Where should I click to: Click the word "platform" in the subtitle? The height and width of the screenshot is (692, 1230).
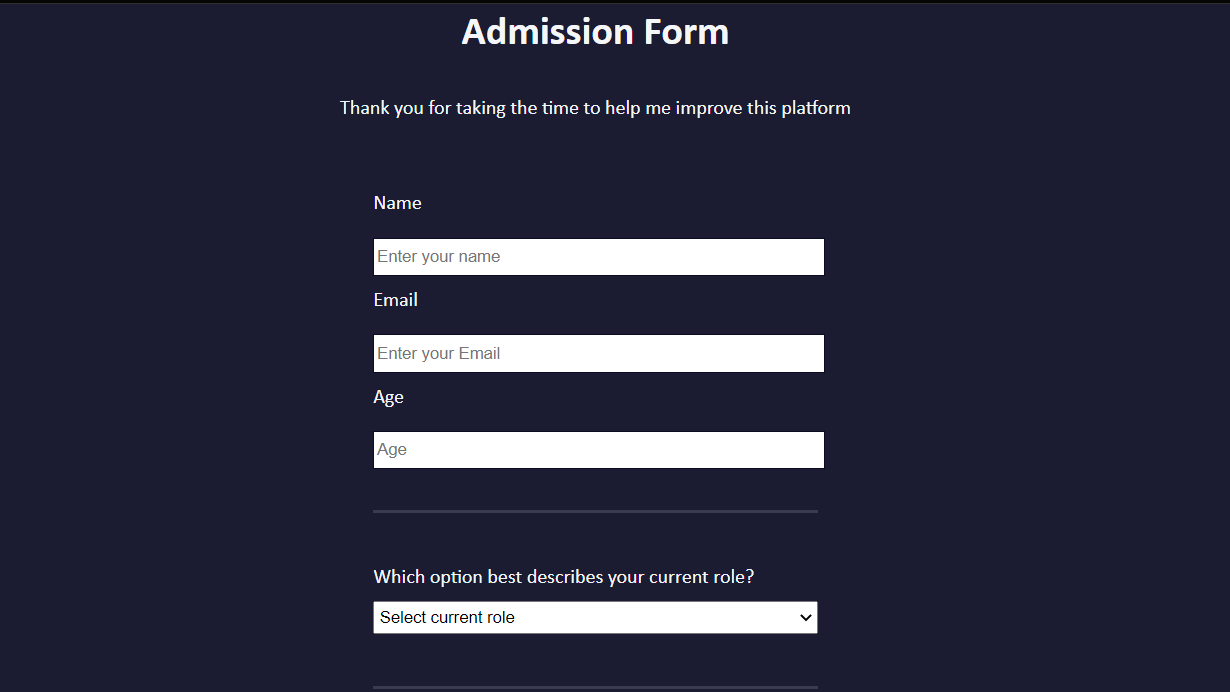click(816, 108)
